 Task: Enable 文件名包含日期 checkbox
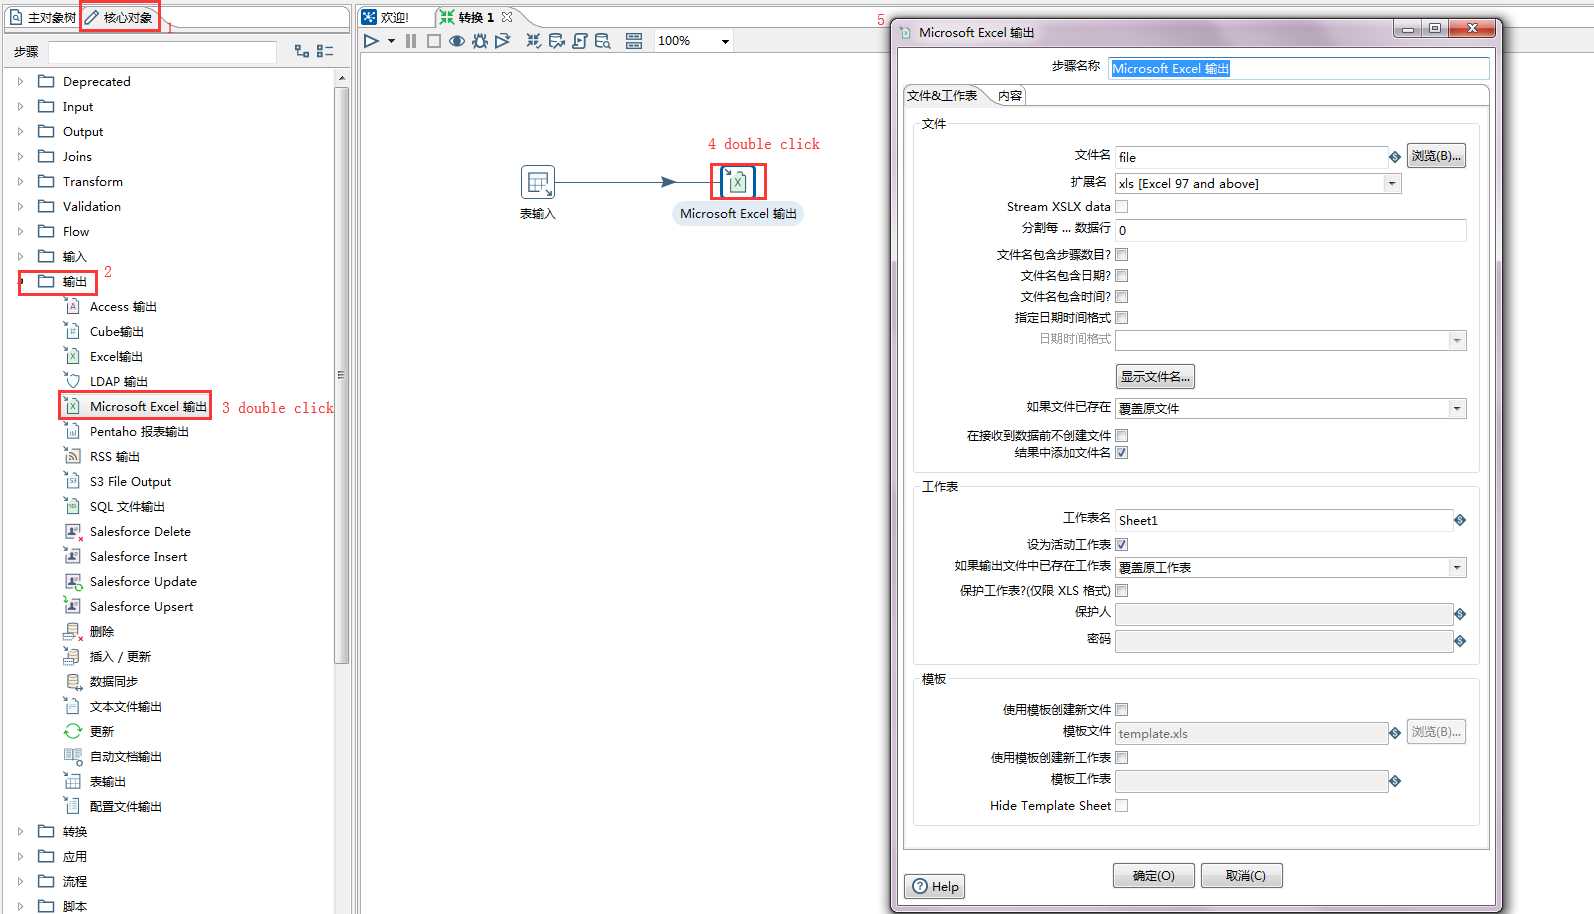1122,276
